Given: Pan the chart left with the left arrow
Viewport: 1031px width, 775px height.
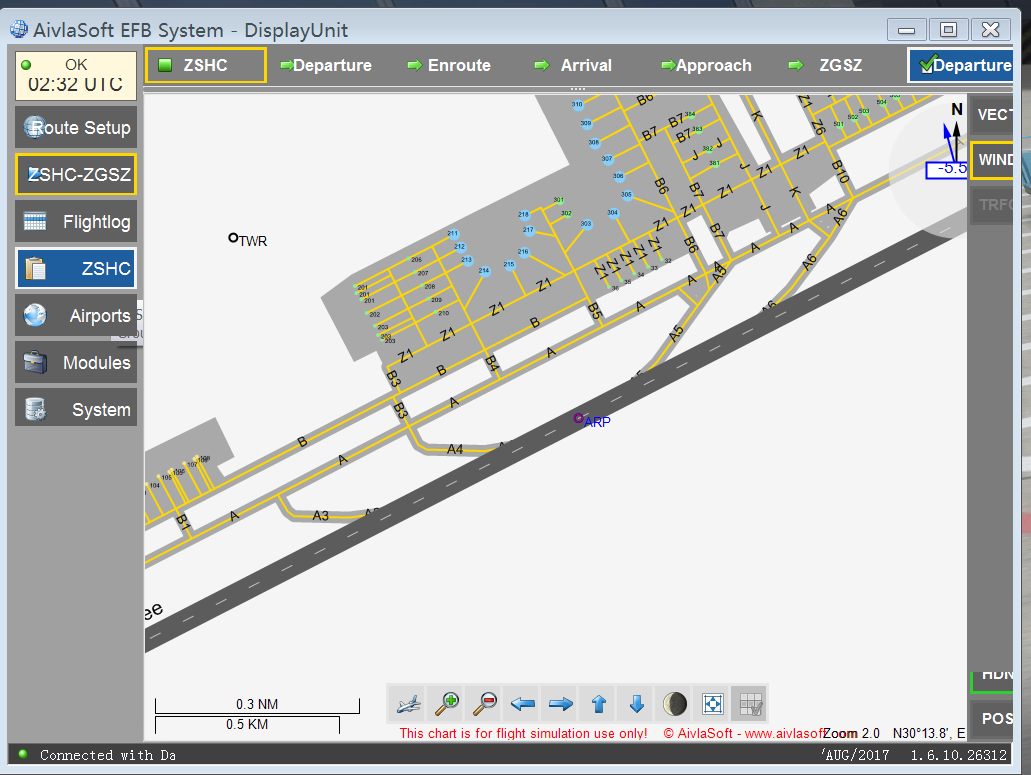Looking at the screenshot, I should coord(522,704).
